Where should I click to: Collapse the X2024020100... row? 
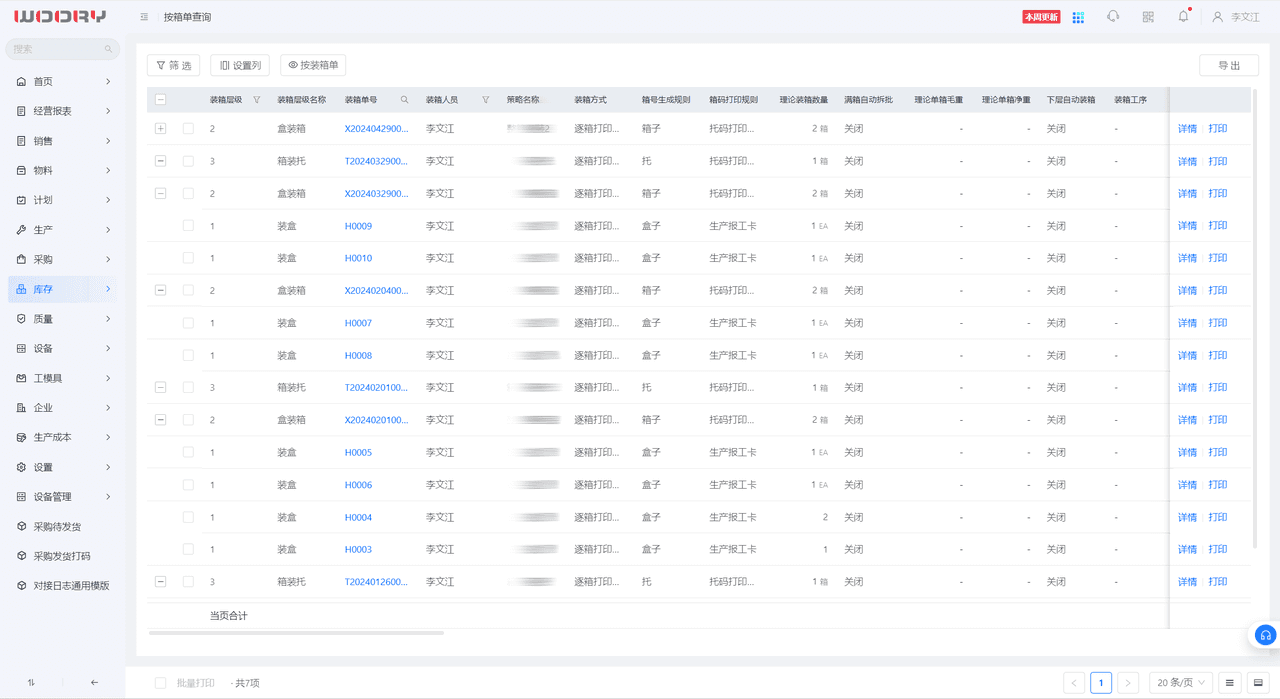click(160, 420)
